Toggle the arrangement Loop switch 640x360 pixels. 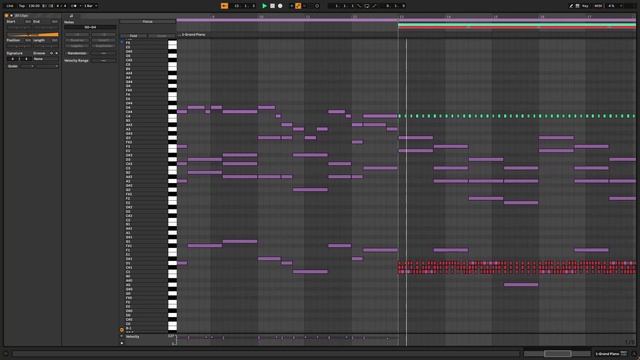367,6
